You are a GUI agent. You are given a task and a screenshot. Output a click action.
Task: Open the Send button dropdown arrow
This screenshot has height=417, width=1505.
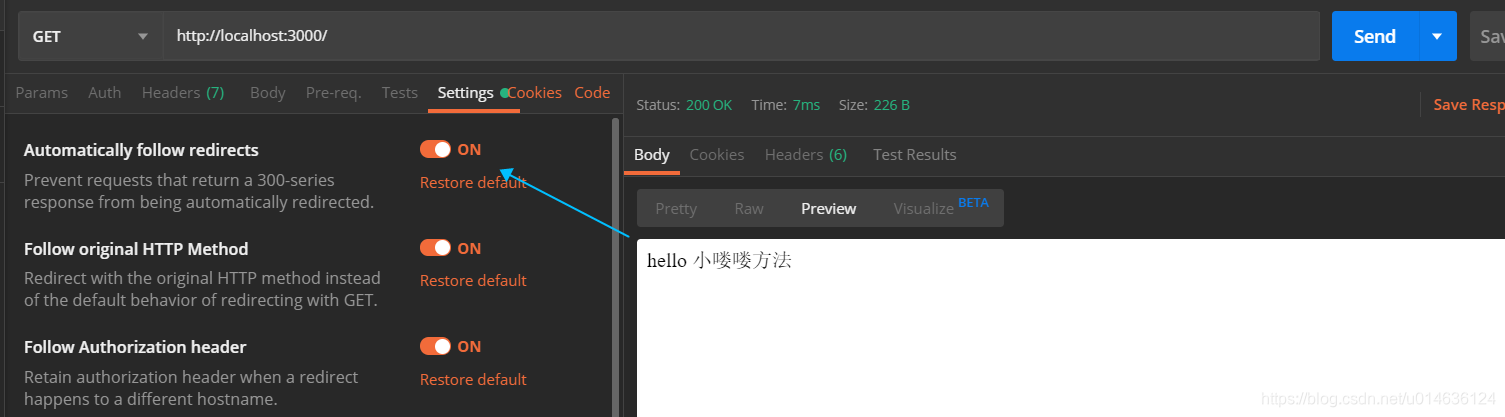point(1437,36)
